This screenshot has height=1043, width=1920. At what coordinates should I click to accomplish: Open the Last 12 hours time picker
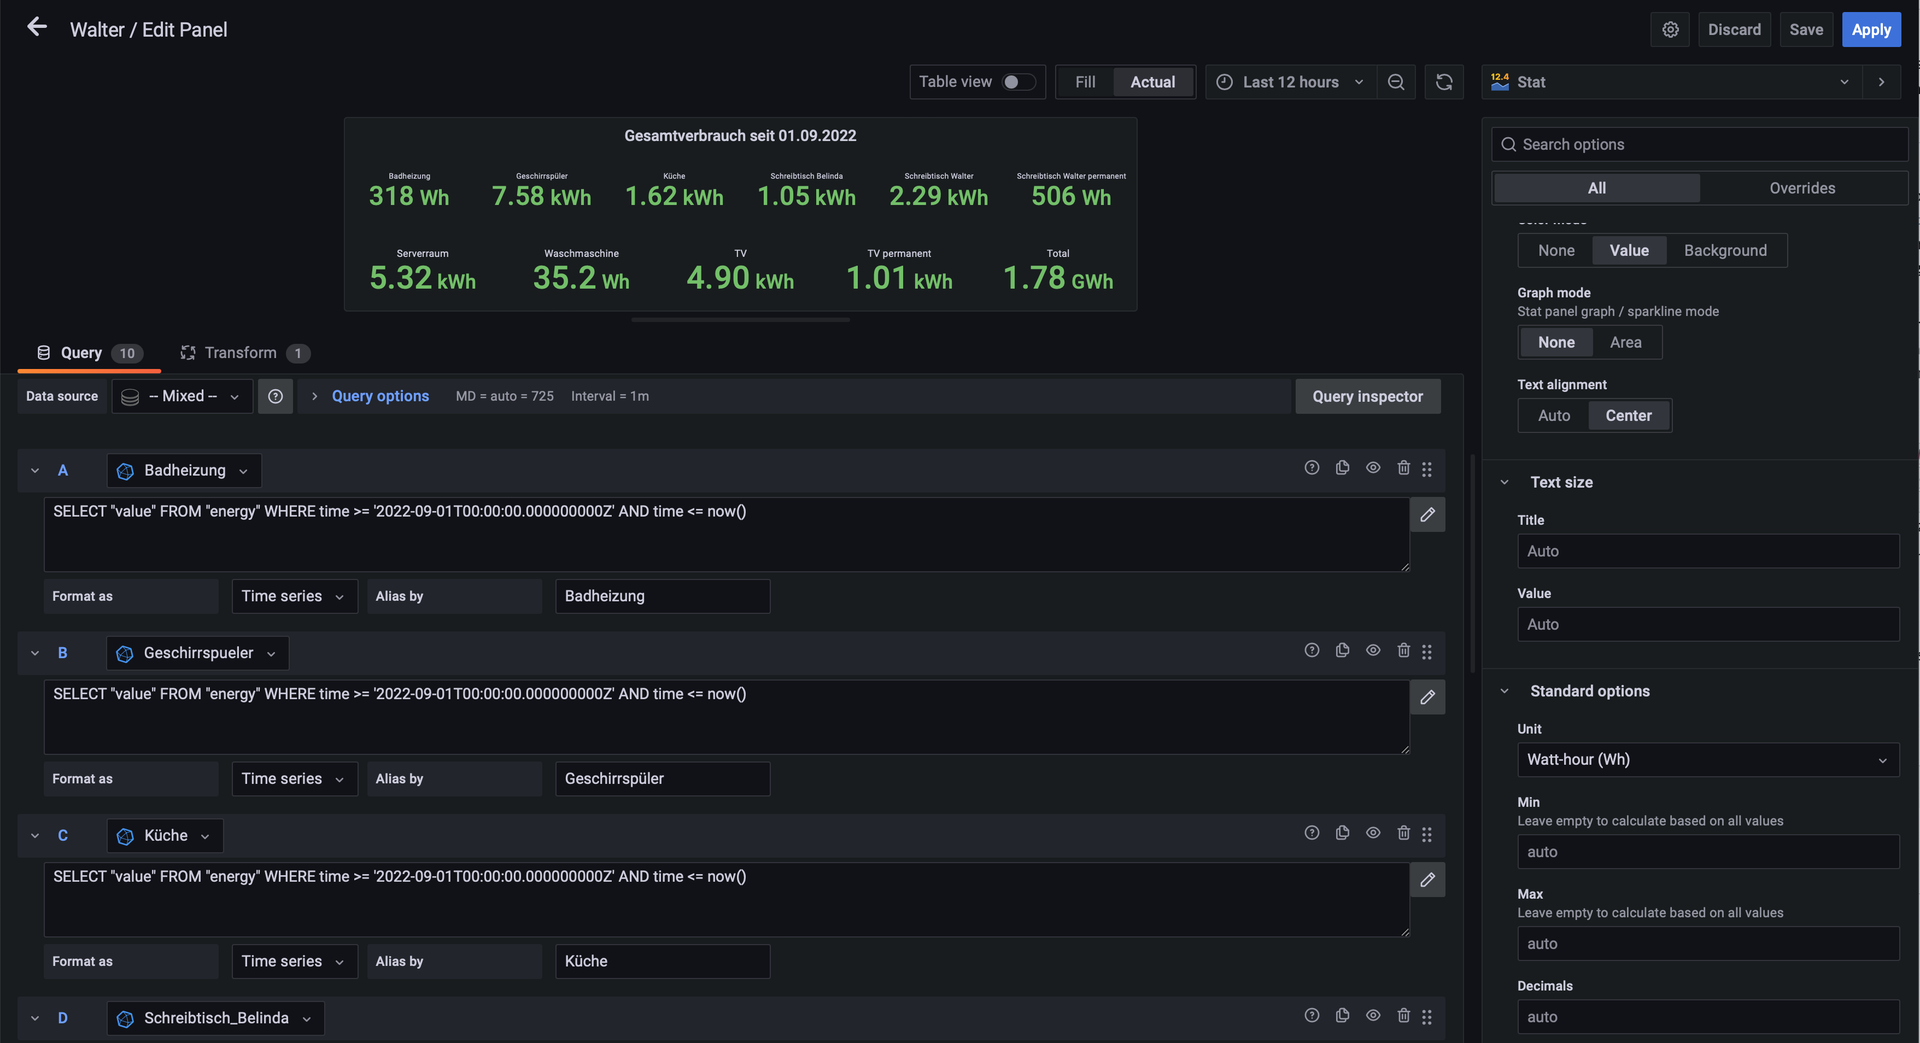tap(1289, 82)
